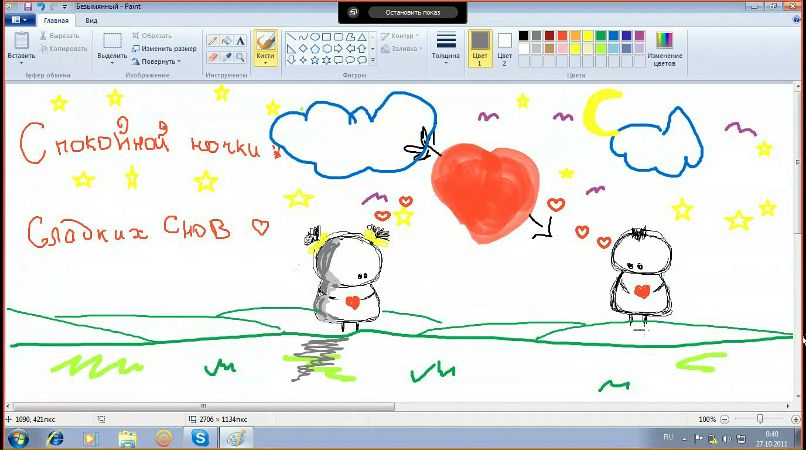
Task: Pick the Eraser tool
Action: pos(213,56)
